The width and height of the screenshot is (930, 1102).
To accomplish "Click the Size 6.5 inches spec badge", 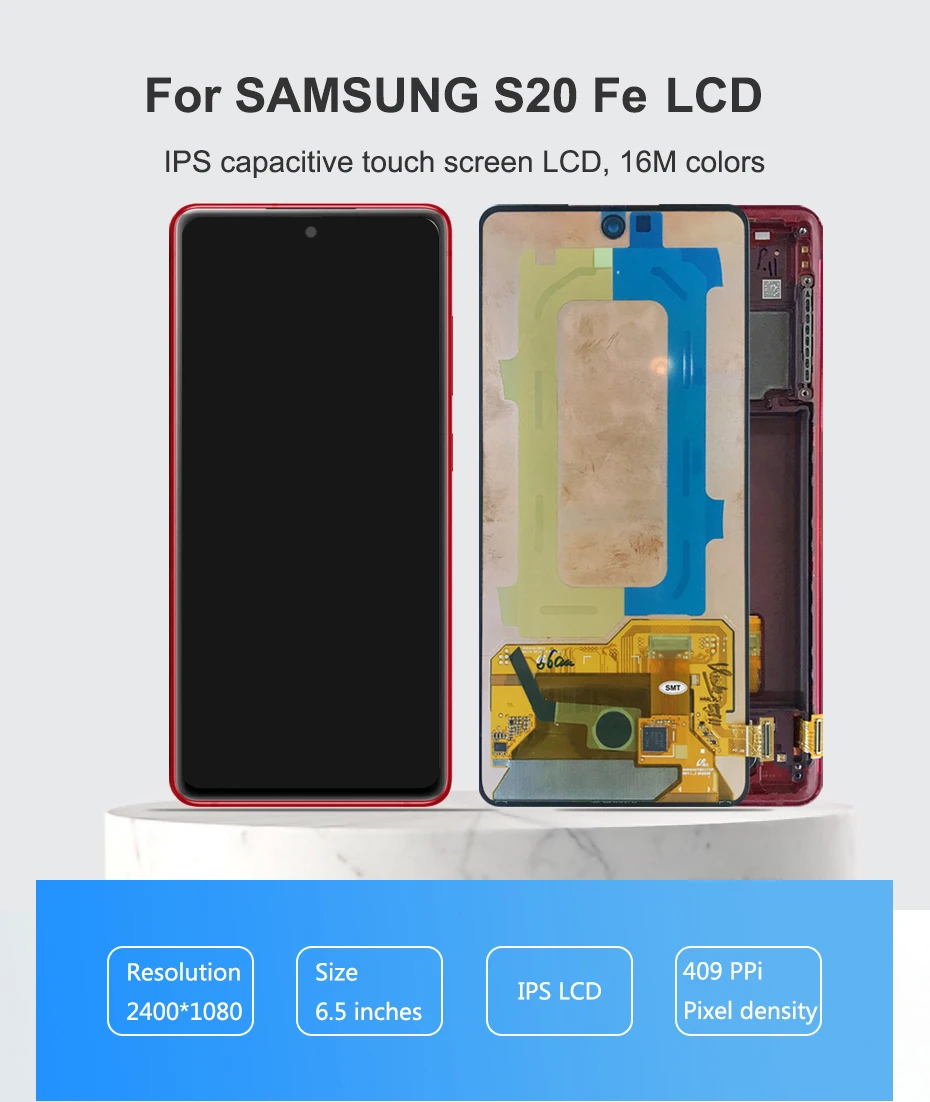I will 369,991.
